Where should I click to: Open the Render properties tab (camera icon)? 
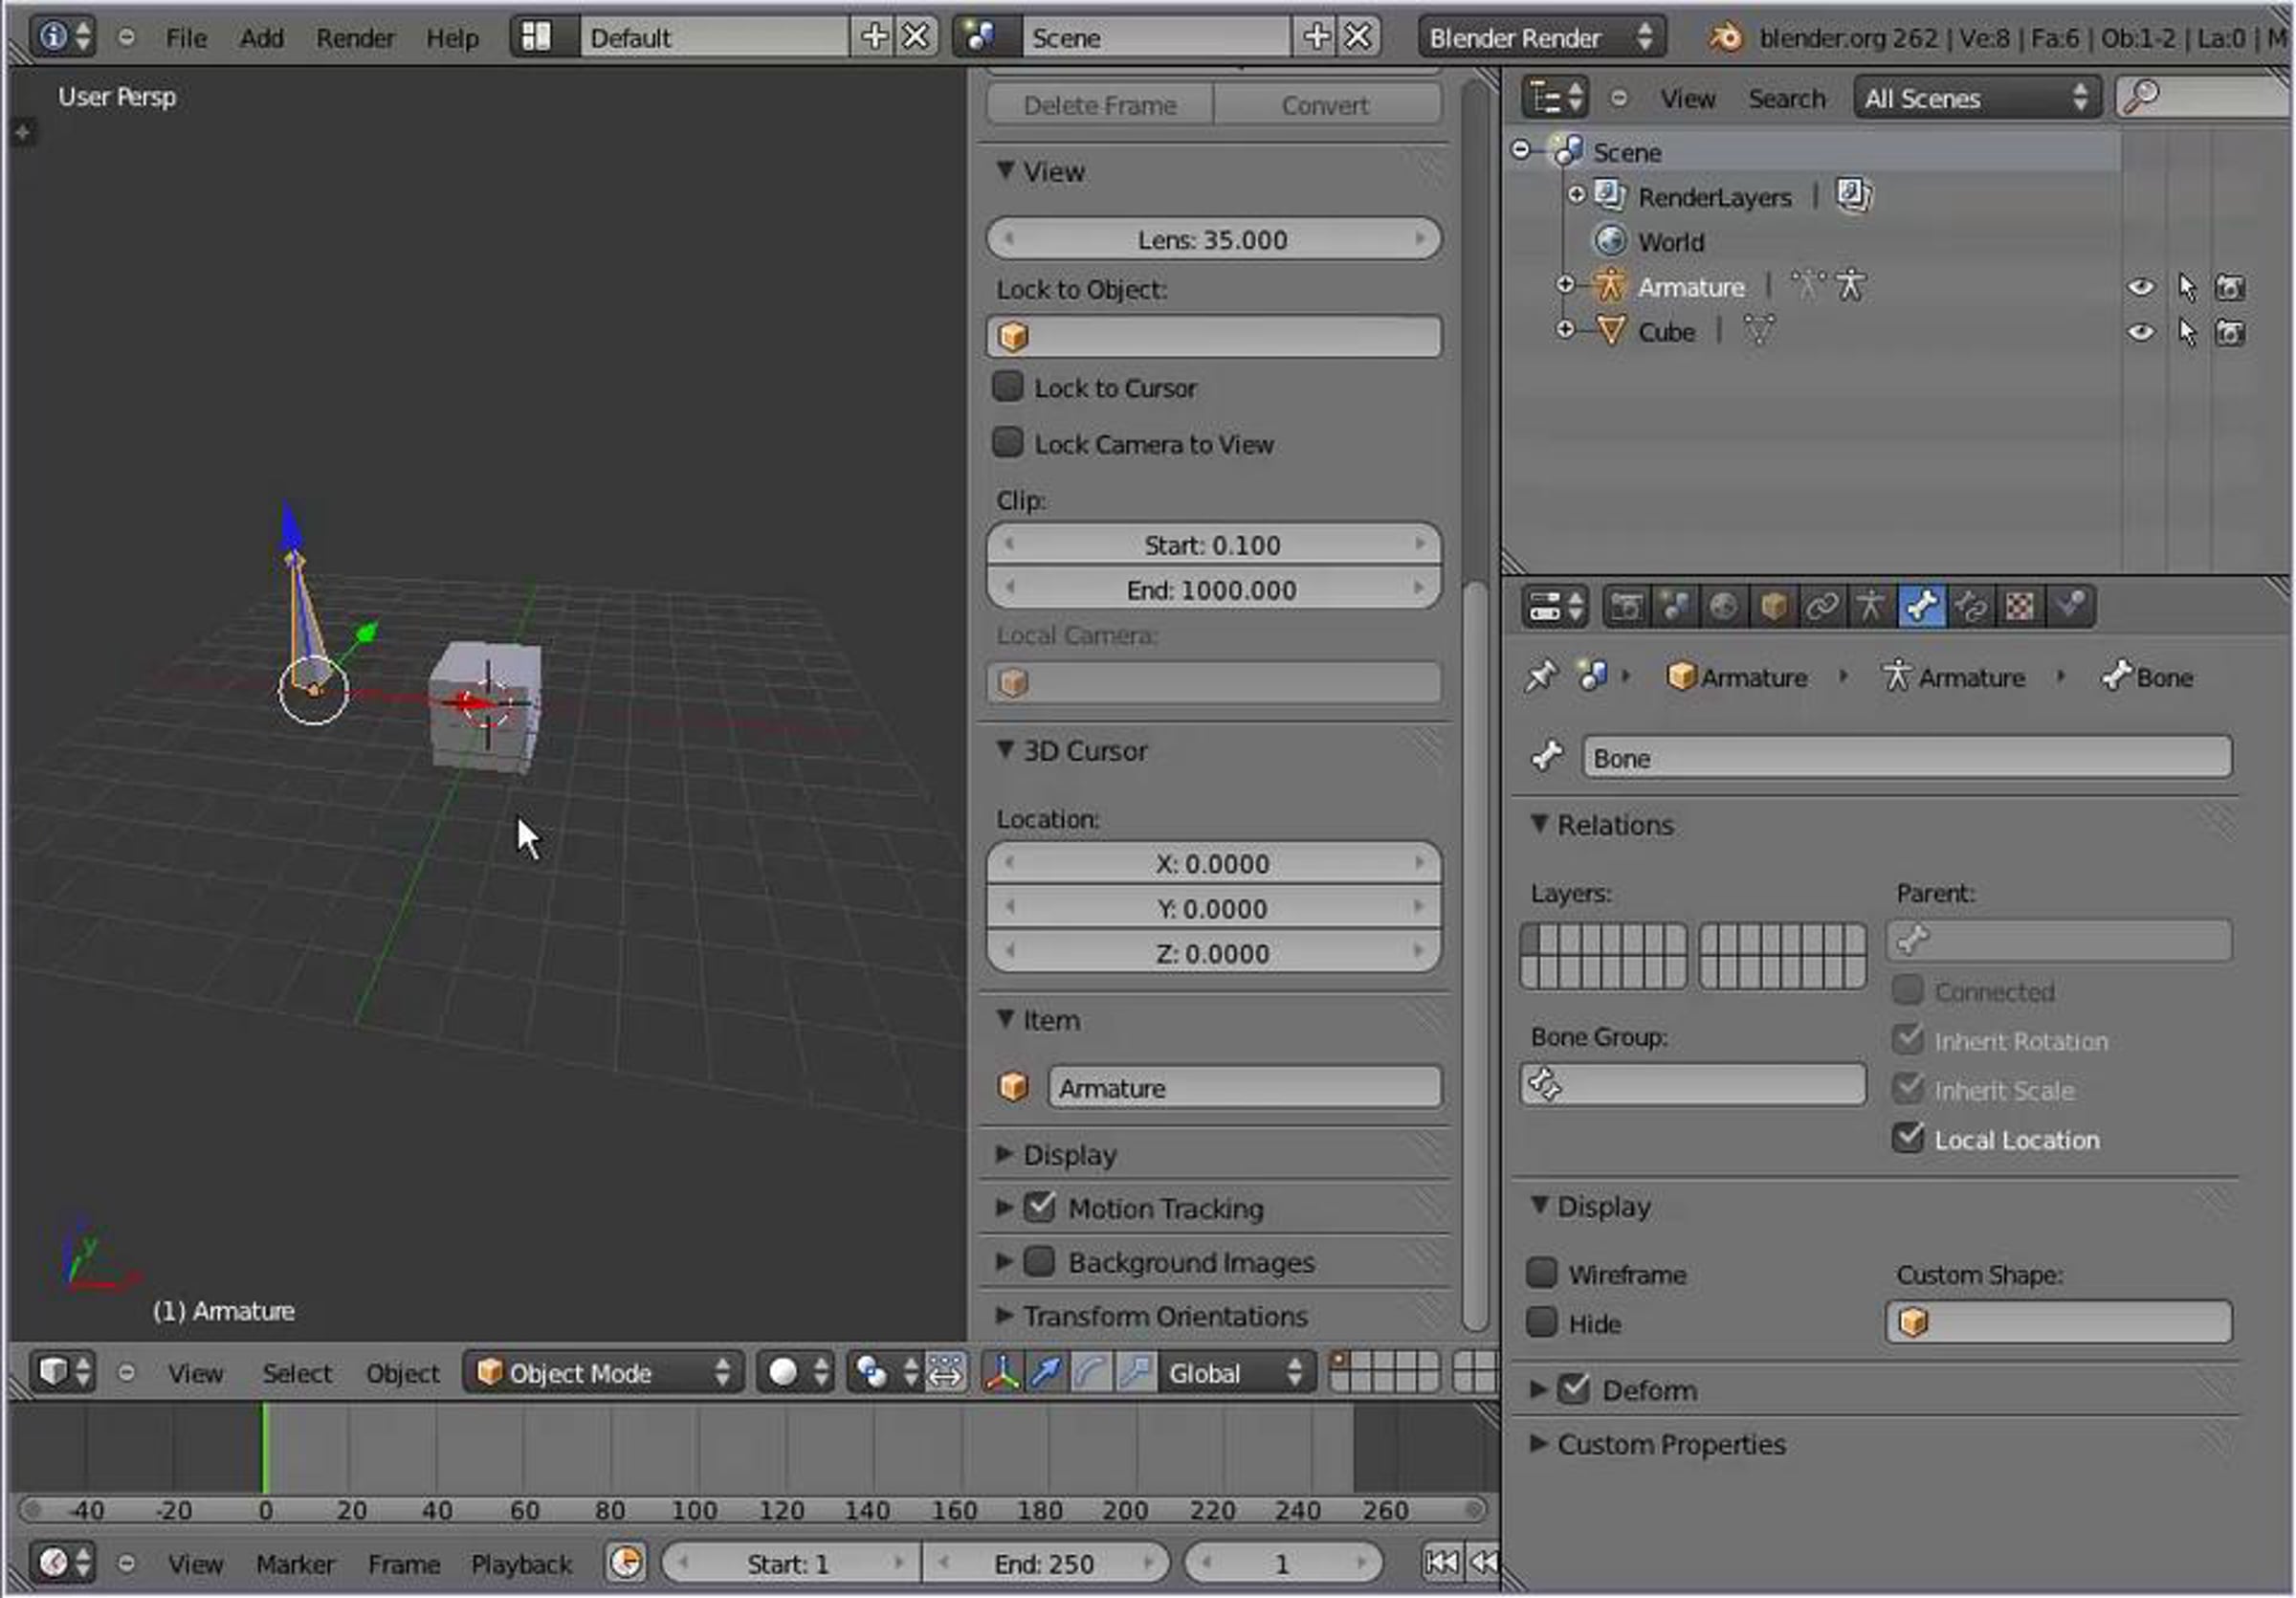pos(1626,607)
